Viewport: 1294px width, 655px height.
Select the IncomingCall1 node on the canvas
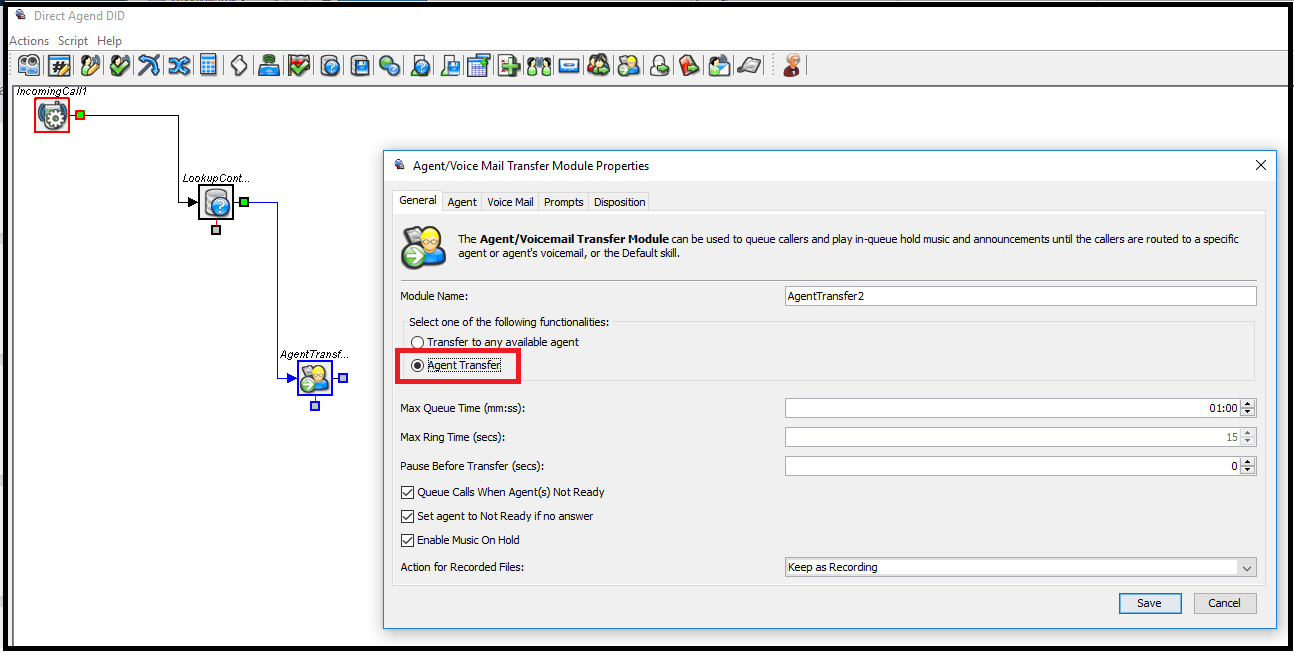pyautogui.click(x=52, y=116)
